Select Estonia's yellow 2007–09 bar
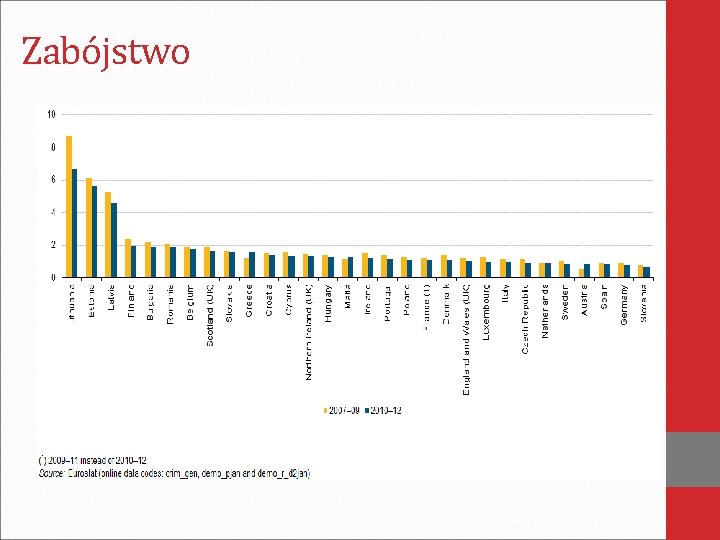 point(89,228)
